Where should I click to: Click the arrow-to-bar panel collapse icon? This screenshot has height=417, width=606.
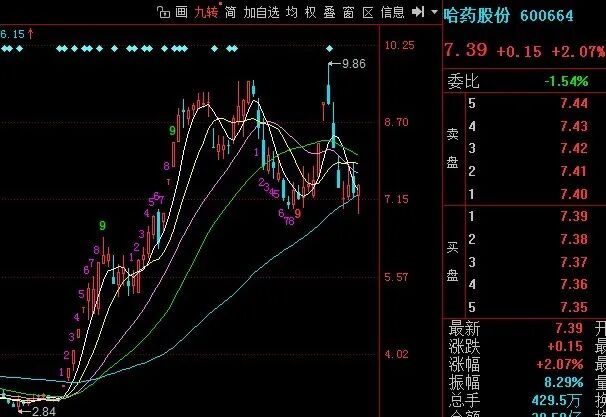pos(418,12)
